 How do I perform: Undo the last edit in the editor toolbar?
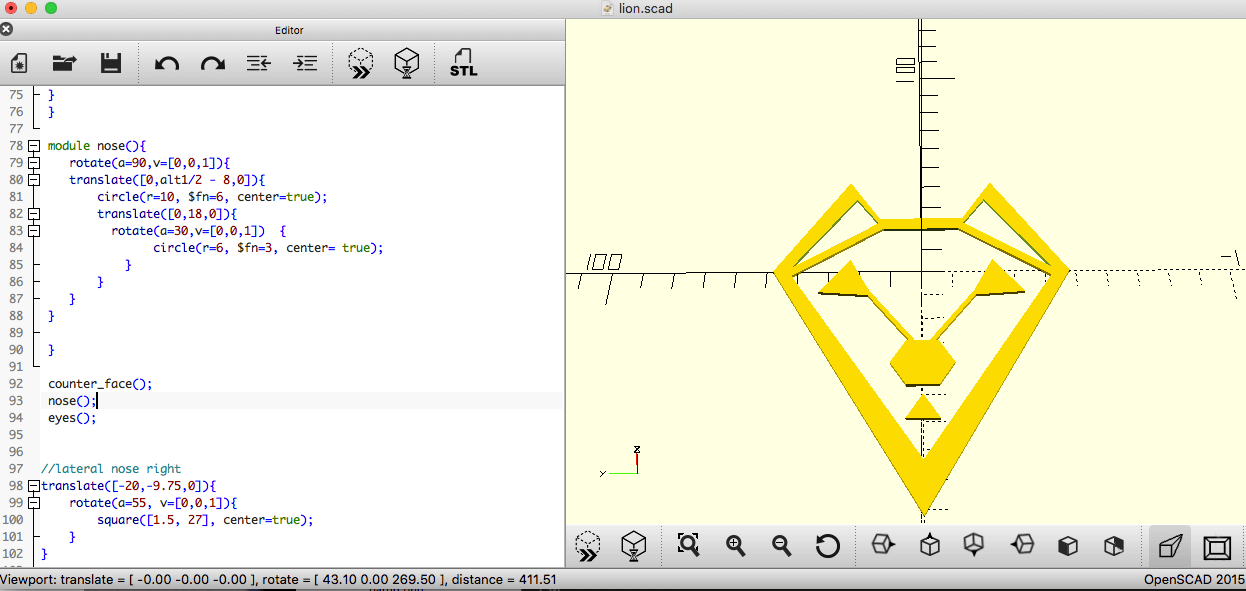click(167, 63)
